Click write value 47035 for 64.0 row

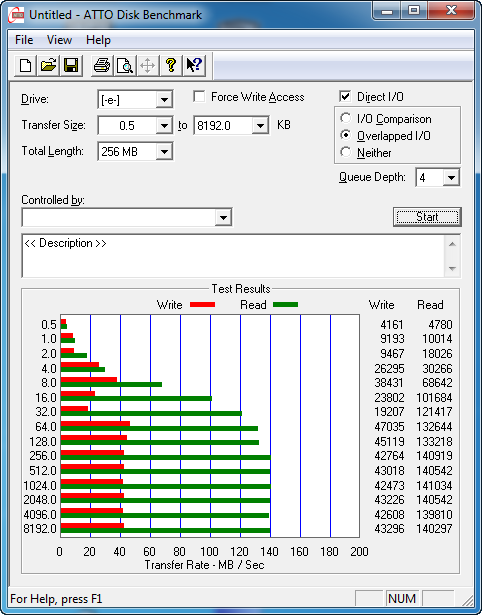click(x=389, y=426)
